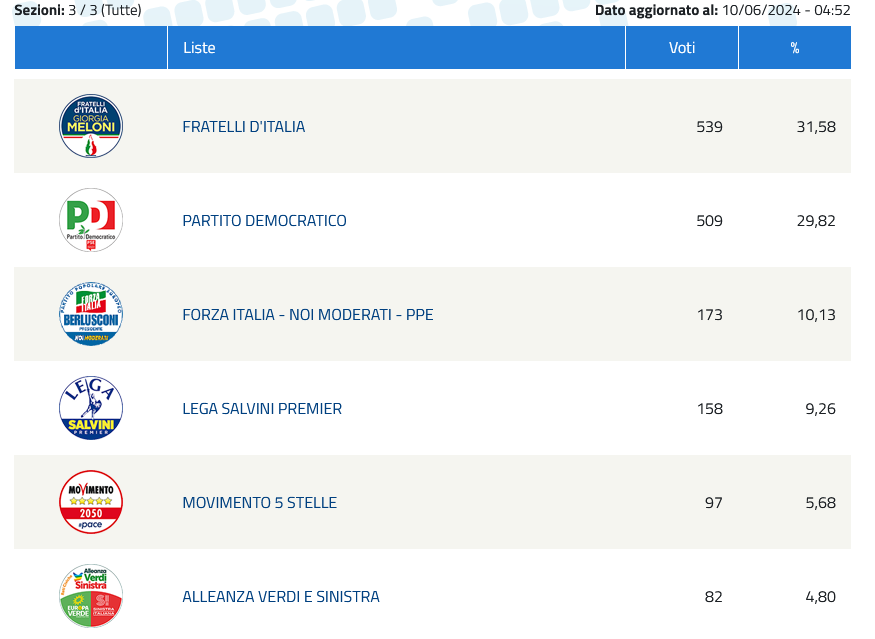Viewport: 875px width, 639px height.
Task: Click the 539 votes cell
Action: (x=709, y=127)
